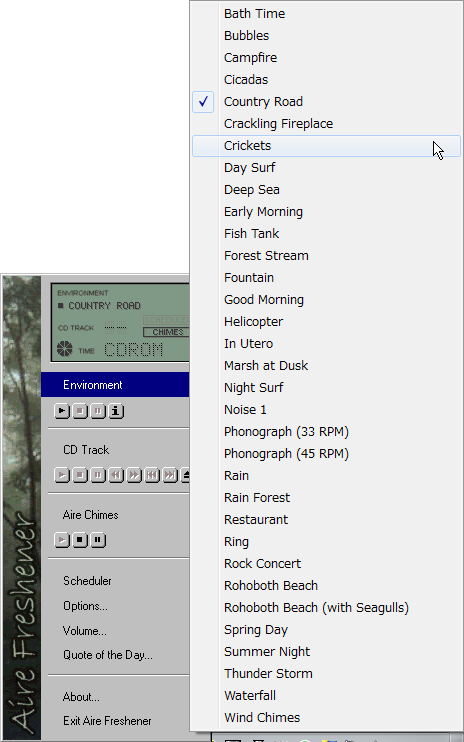Pause Aire Chimes
This screenshot has height=742, width=464.
click(98, 540)
